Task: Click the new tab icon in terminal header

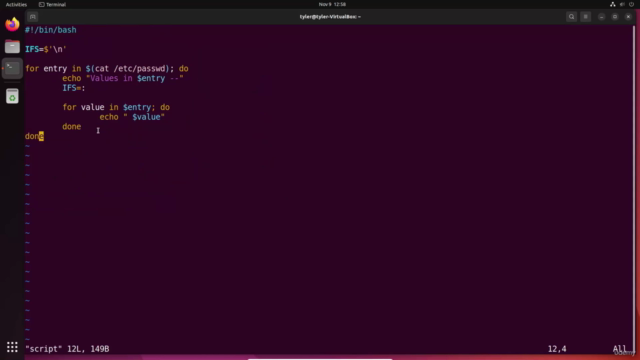Action: (33, 17)
